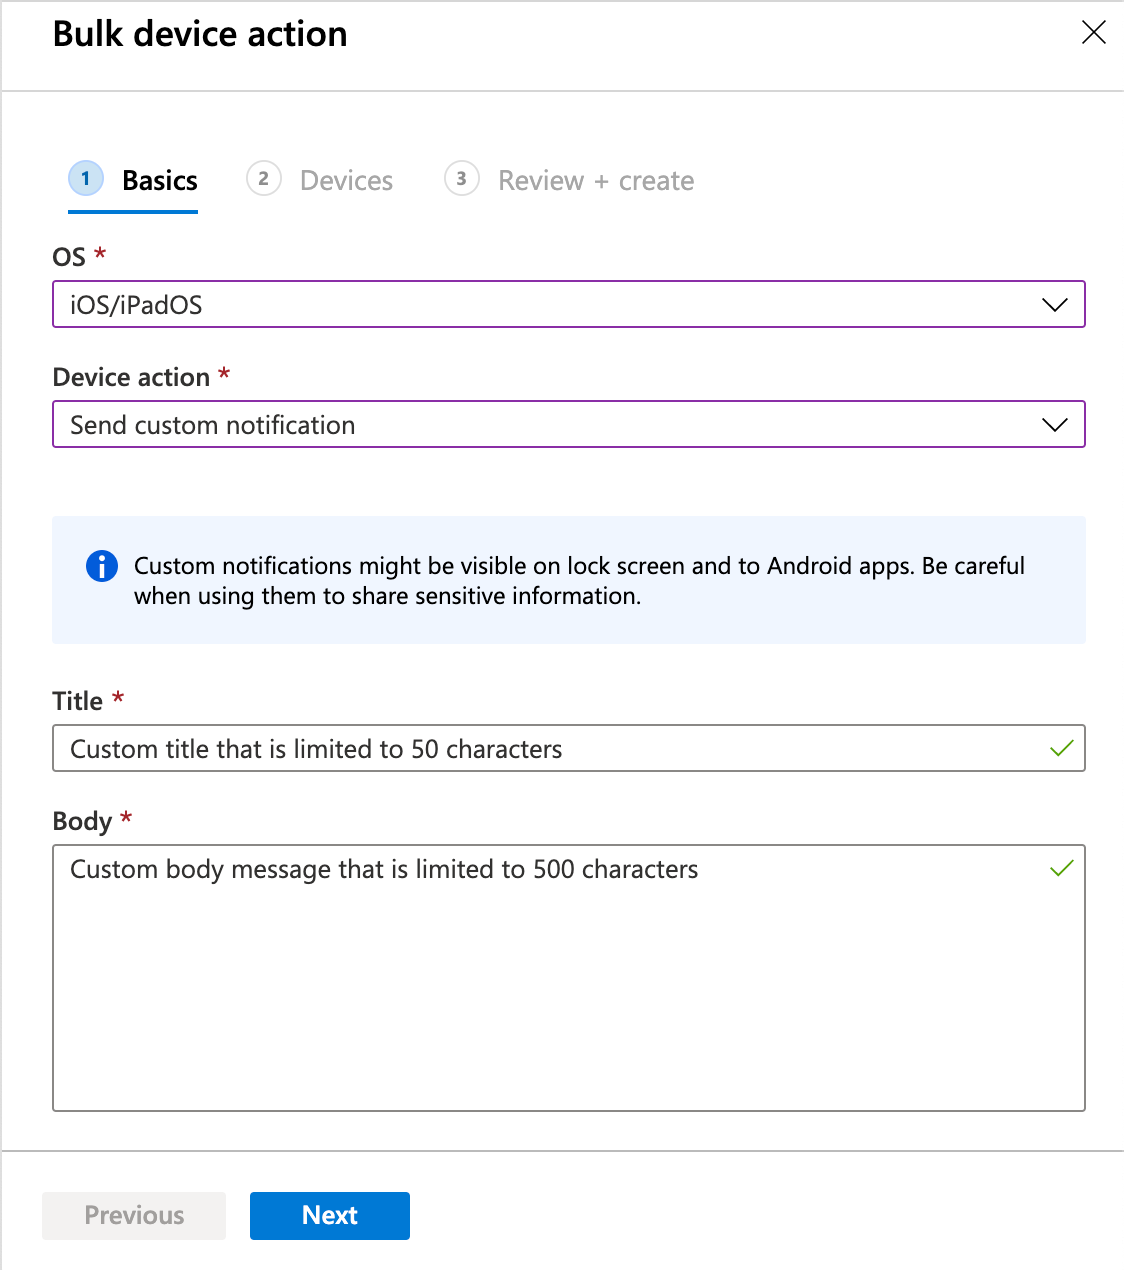Click the circled step 2 indicator
Image resolution: width=1124 pixels, height=1270 pixels.
[263, 179]
